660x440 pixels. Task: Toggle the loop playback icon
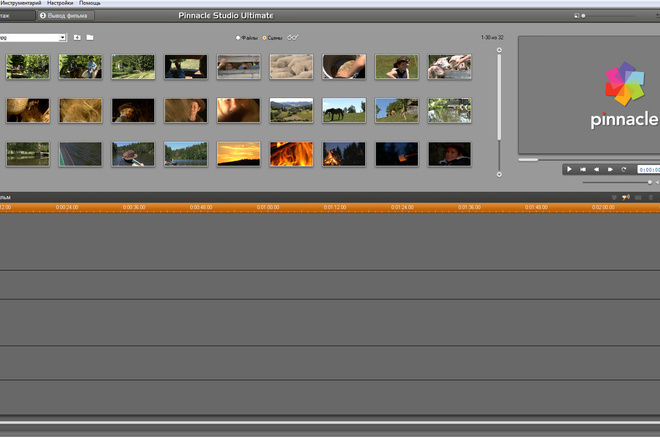click(624, 170)
